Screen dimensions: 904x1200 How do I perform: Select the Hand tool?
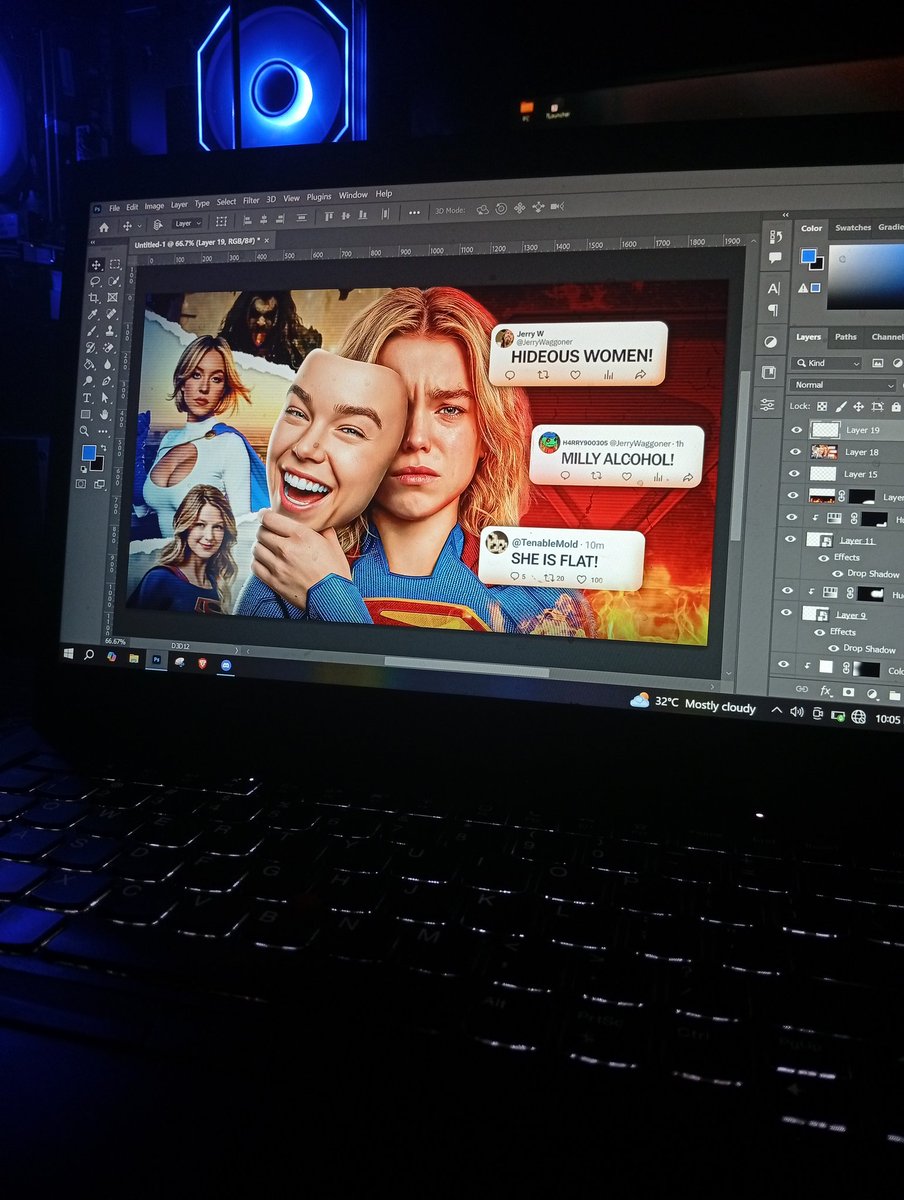pyautogui.click(x=104, y=414)
